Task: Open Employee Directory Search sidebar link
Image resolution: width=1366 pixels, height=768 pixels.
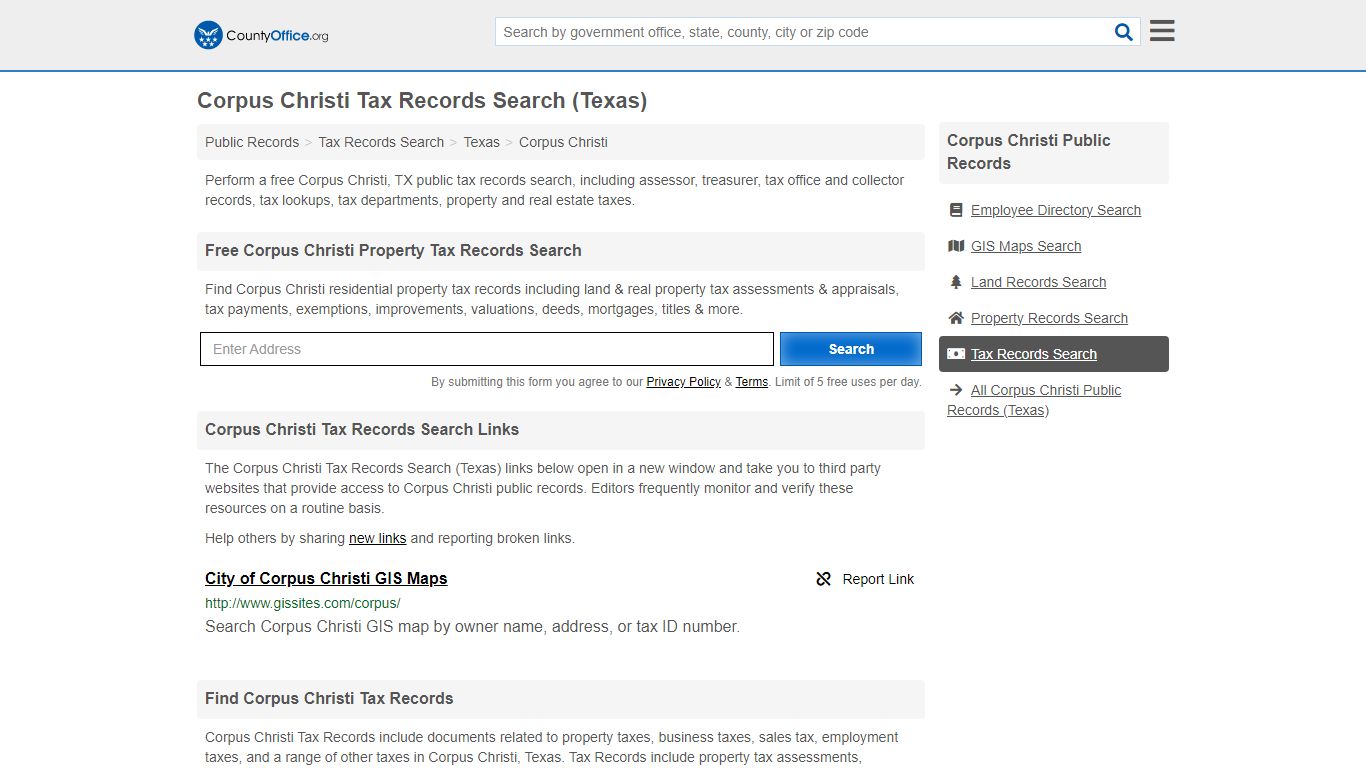Action: tap(1056, 210)
